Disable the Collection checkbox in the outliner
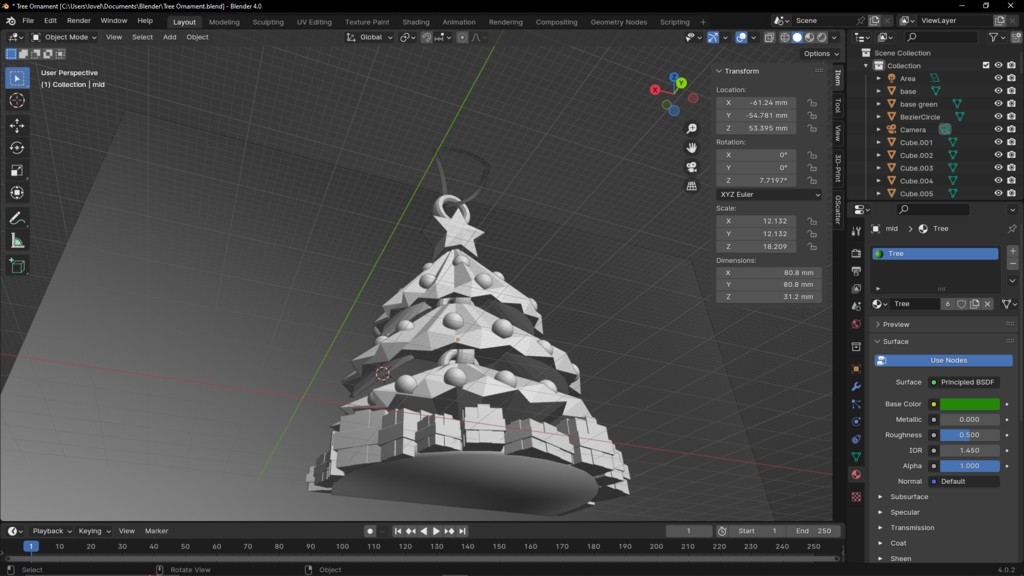 pos(986,65)
